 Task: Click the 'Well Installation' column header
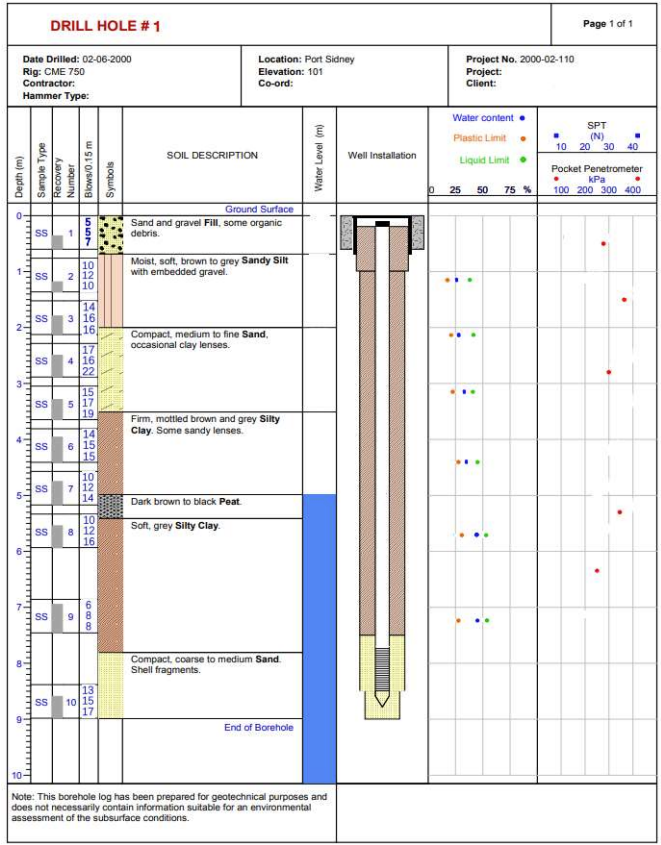pos(382,155)
